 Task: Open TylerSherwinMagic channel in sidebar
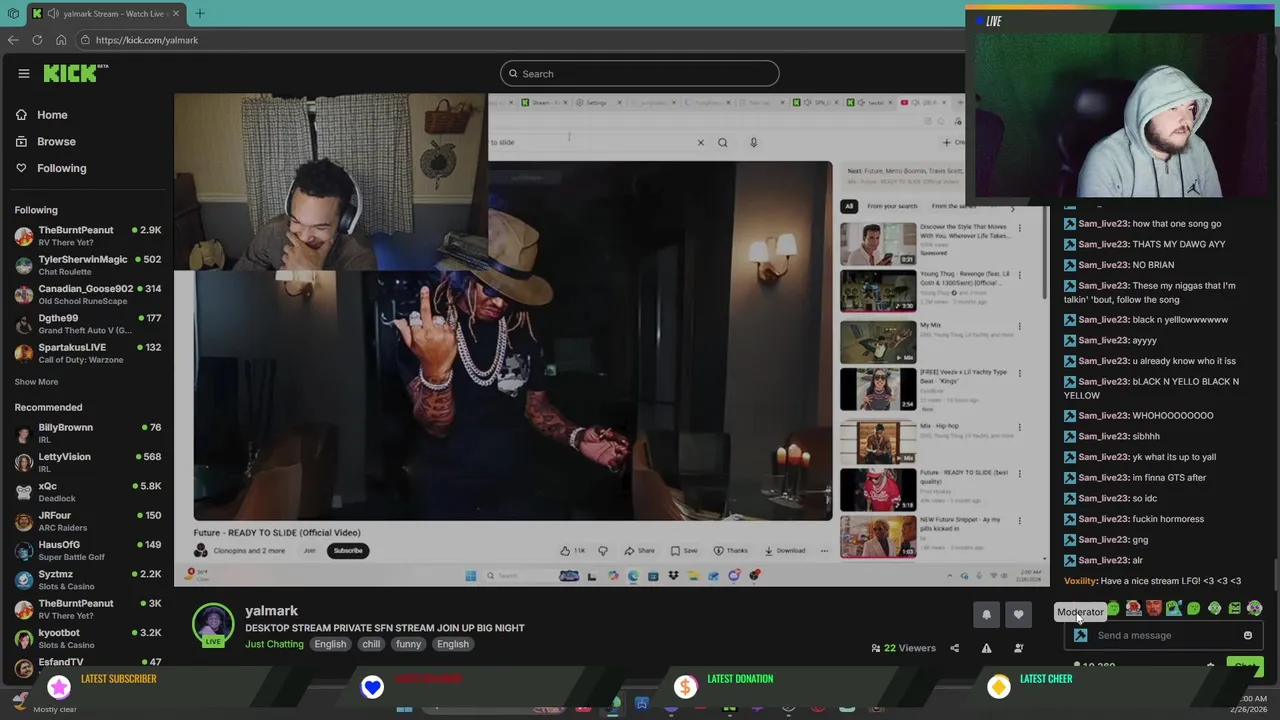point(88,265)
